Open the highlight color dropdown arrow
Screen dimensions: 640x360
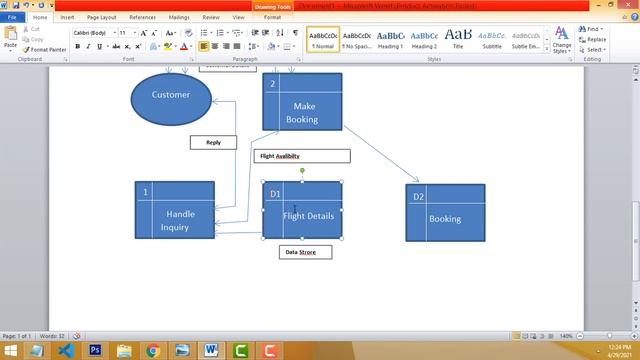(x=176, y=47)
